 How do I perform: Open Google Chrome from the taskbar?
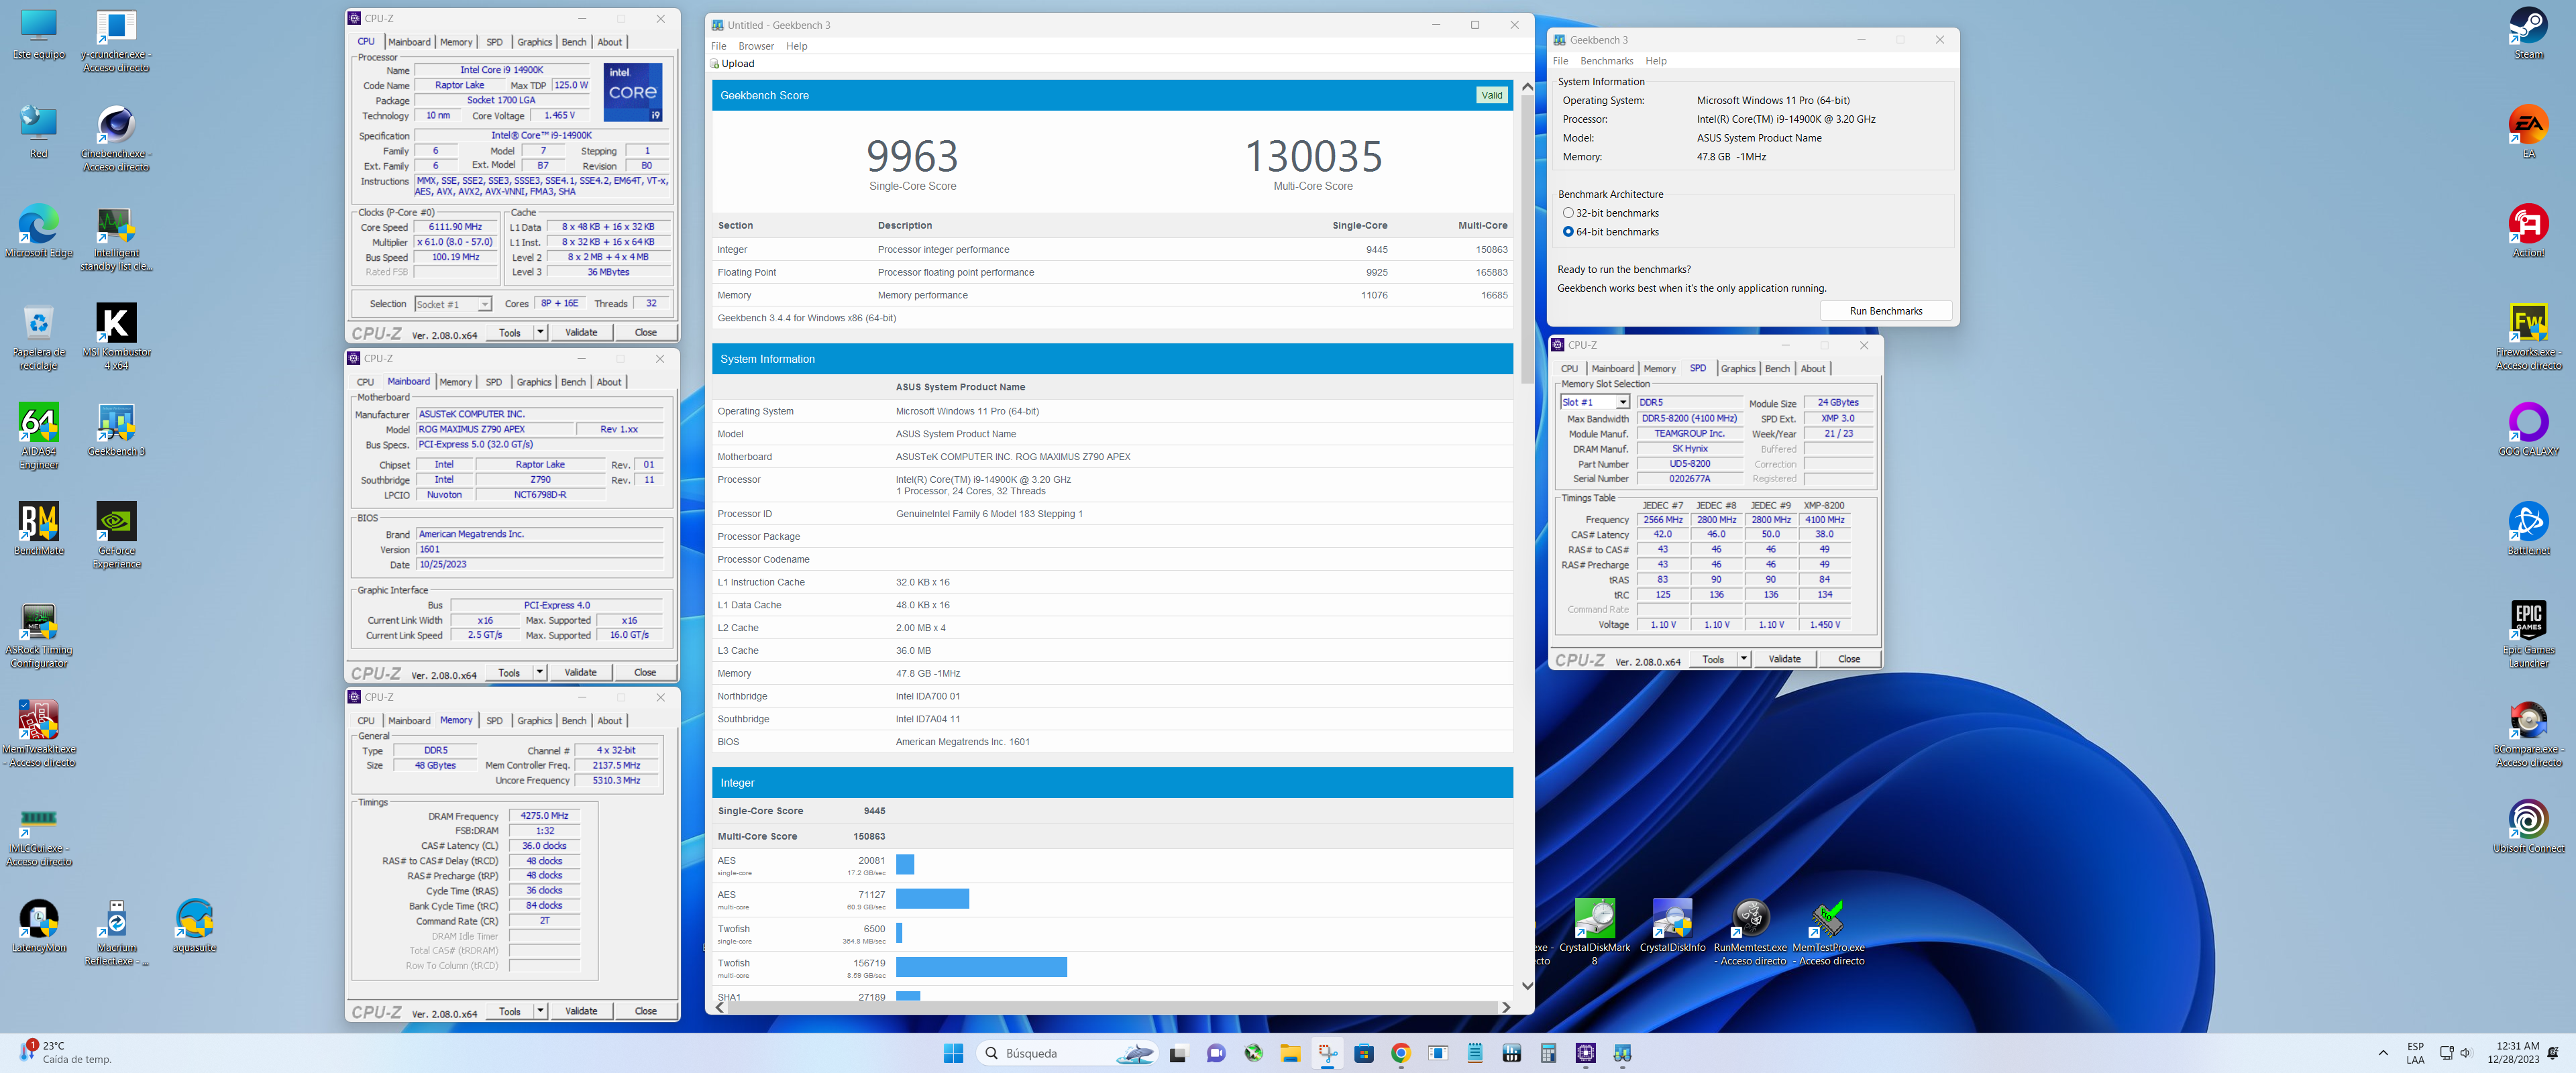[x=1400, y=1053]
